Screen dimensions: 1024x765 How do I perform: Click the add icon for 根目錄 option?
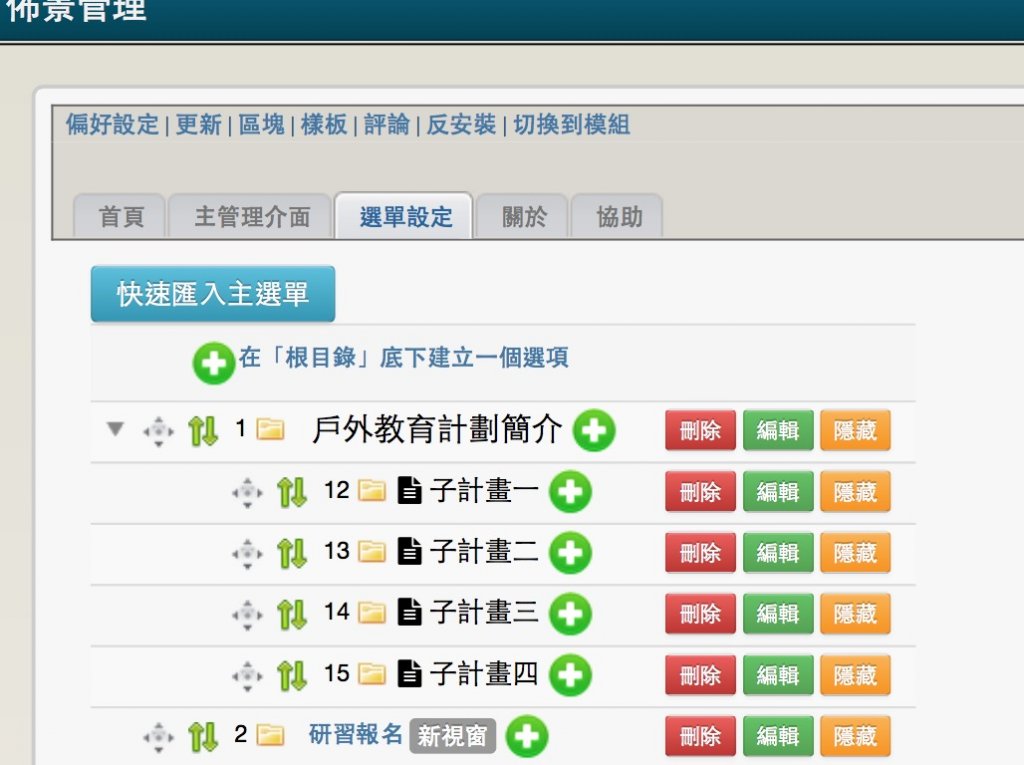[213, 361]
